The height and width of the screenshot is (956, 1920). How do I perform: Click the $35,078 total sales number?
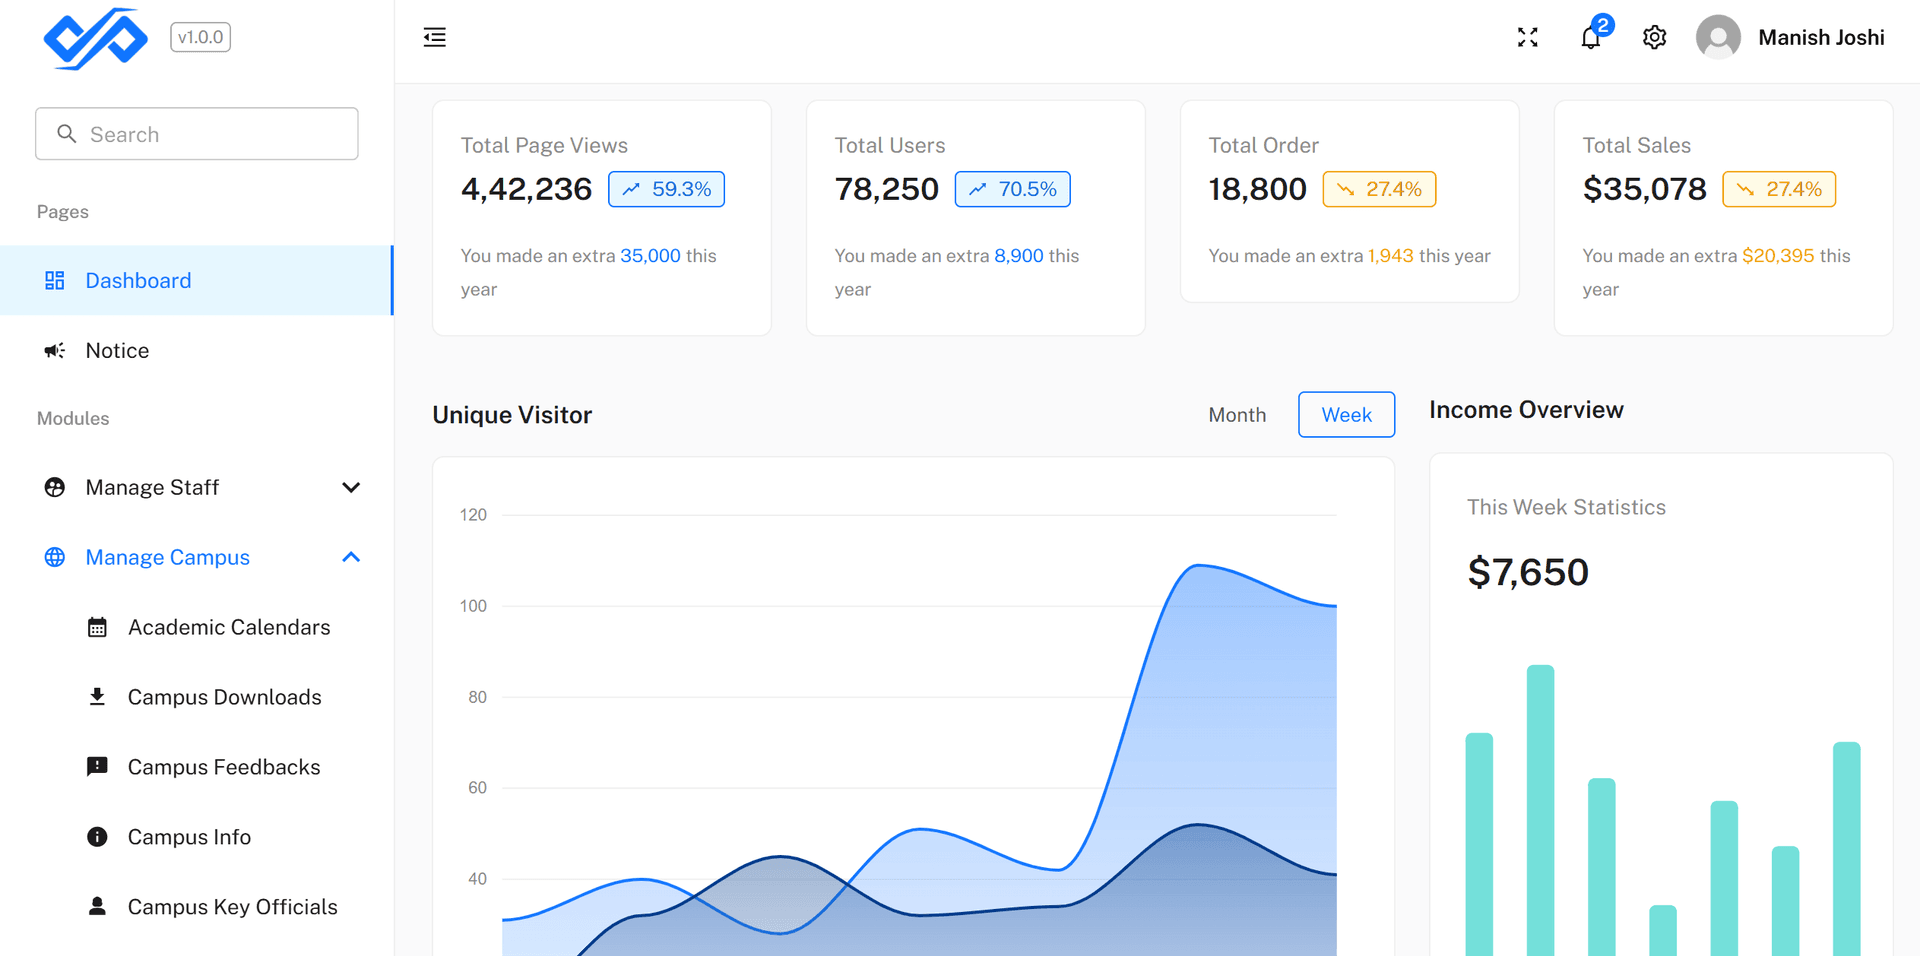1644,189
